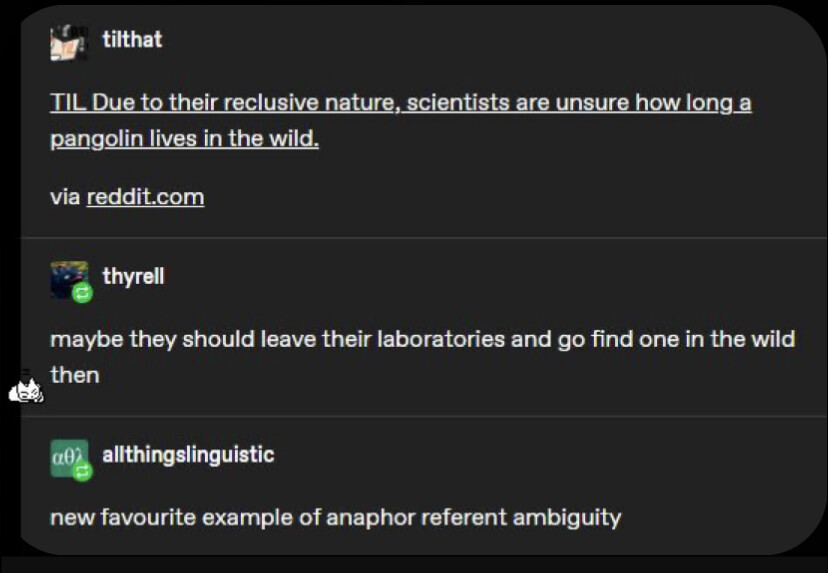
Task: Click the word "then" ending thyrell's reply
Action: (x=75, y=375)
